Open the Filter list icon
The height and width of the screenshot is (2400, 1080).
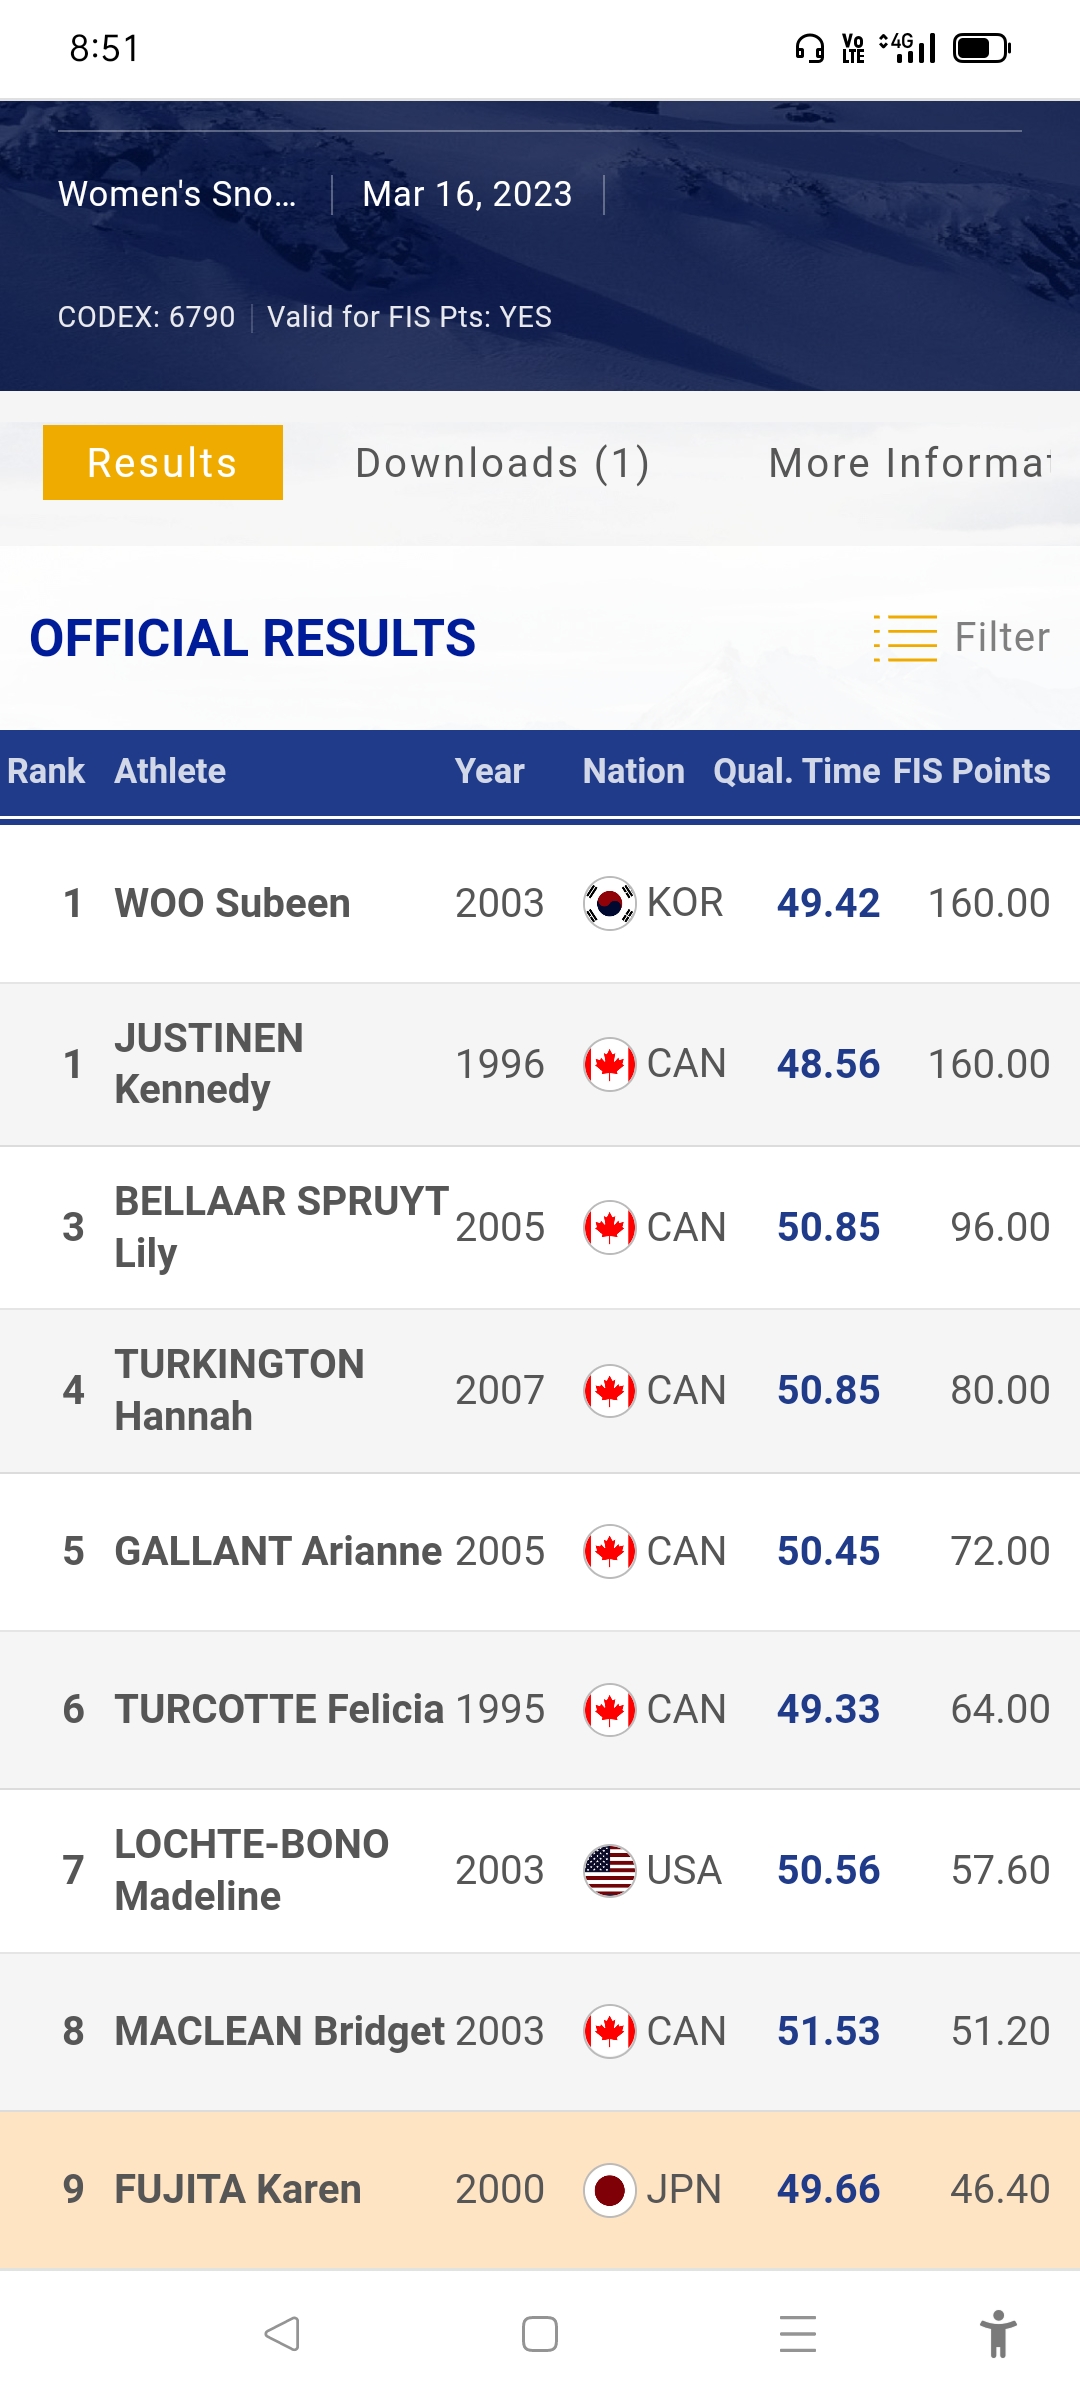[x=905, y=638]
